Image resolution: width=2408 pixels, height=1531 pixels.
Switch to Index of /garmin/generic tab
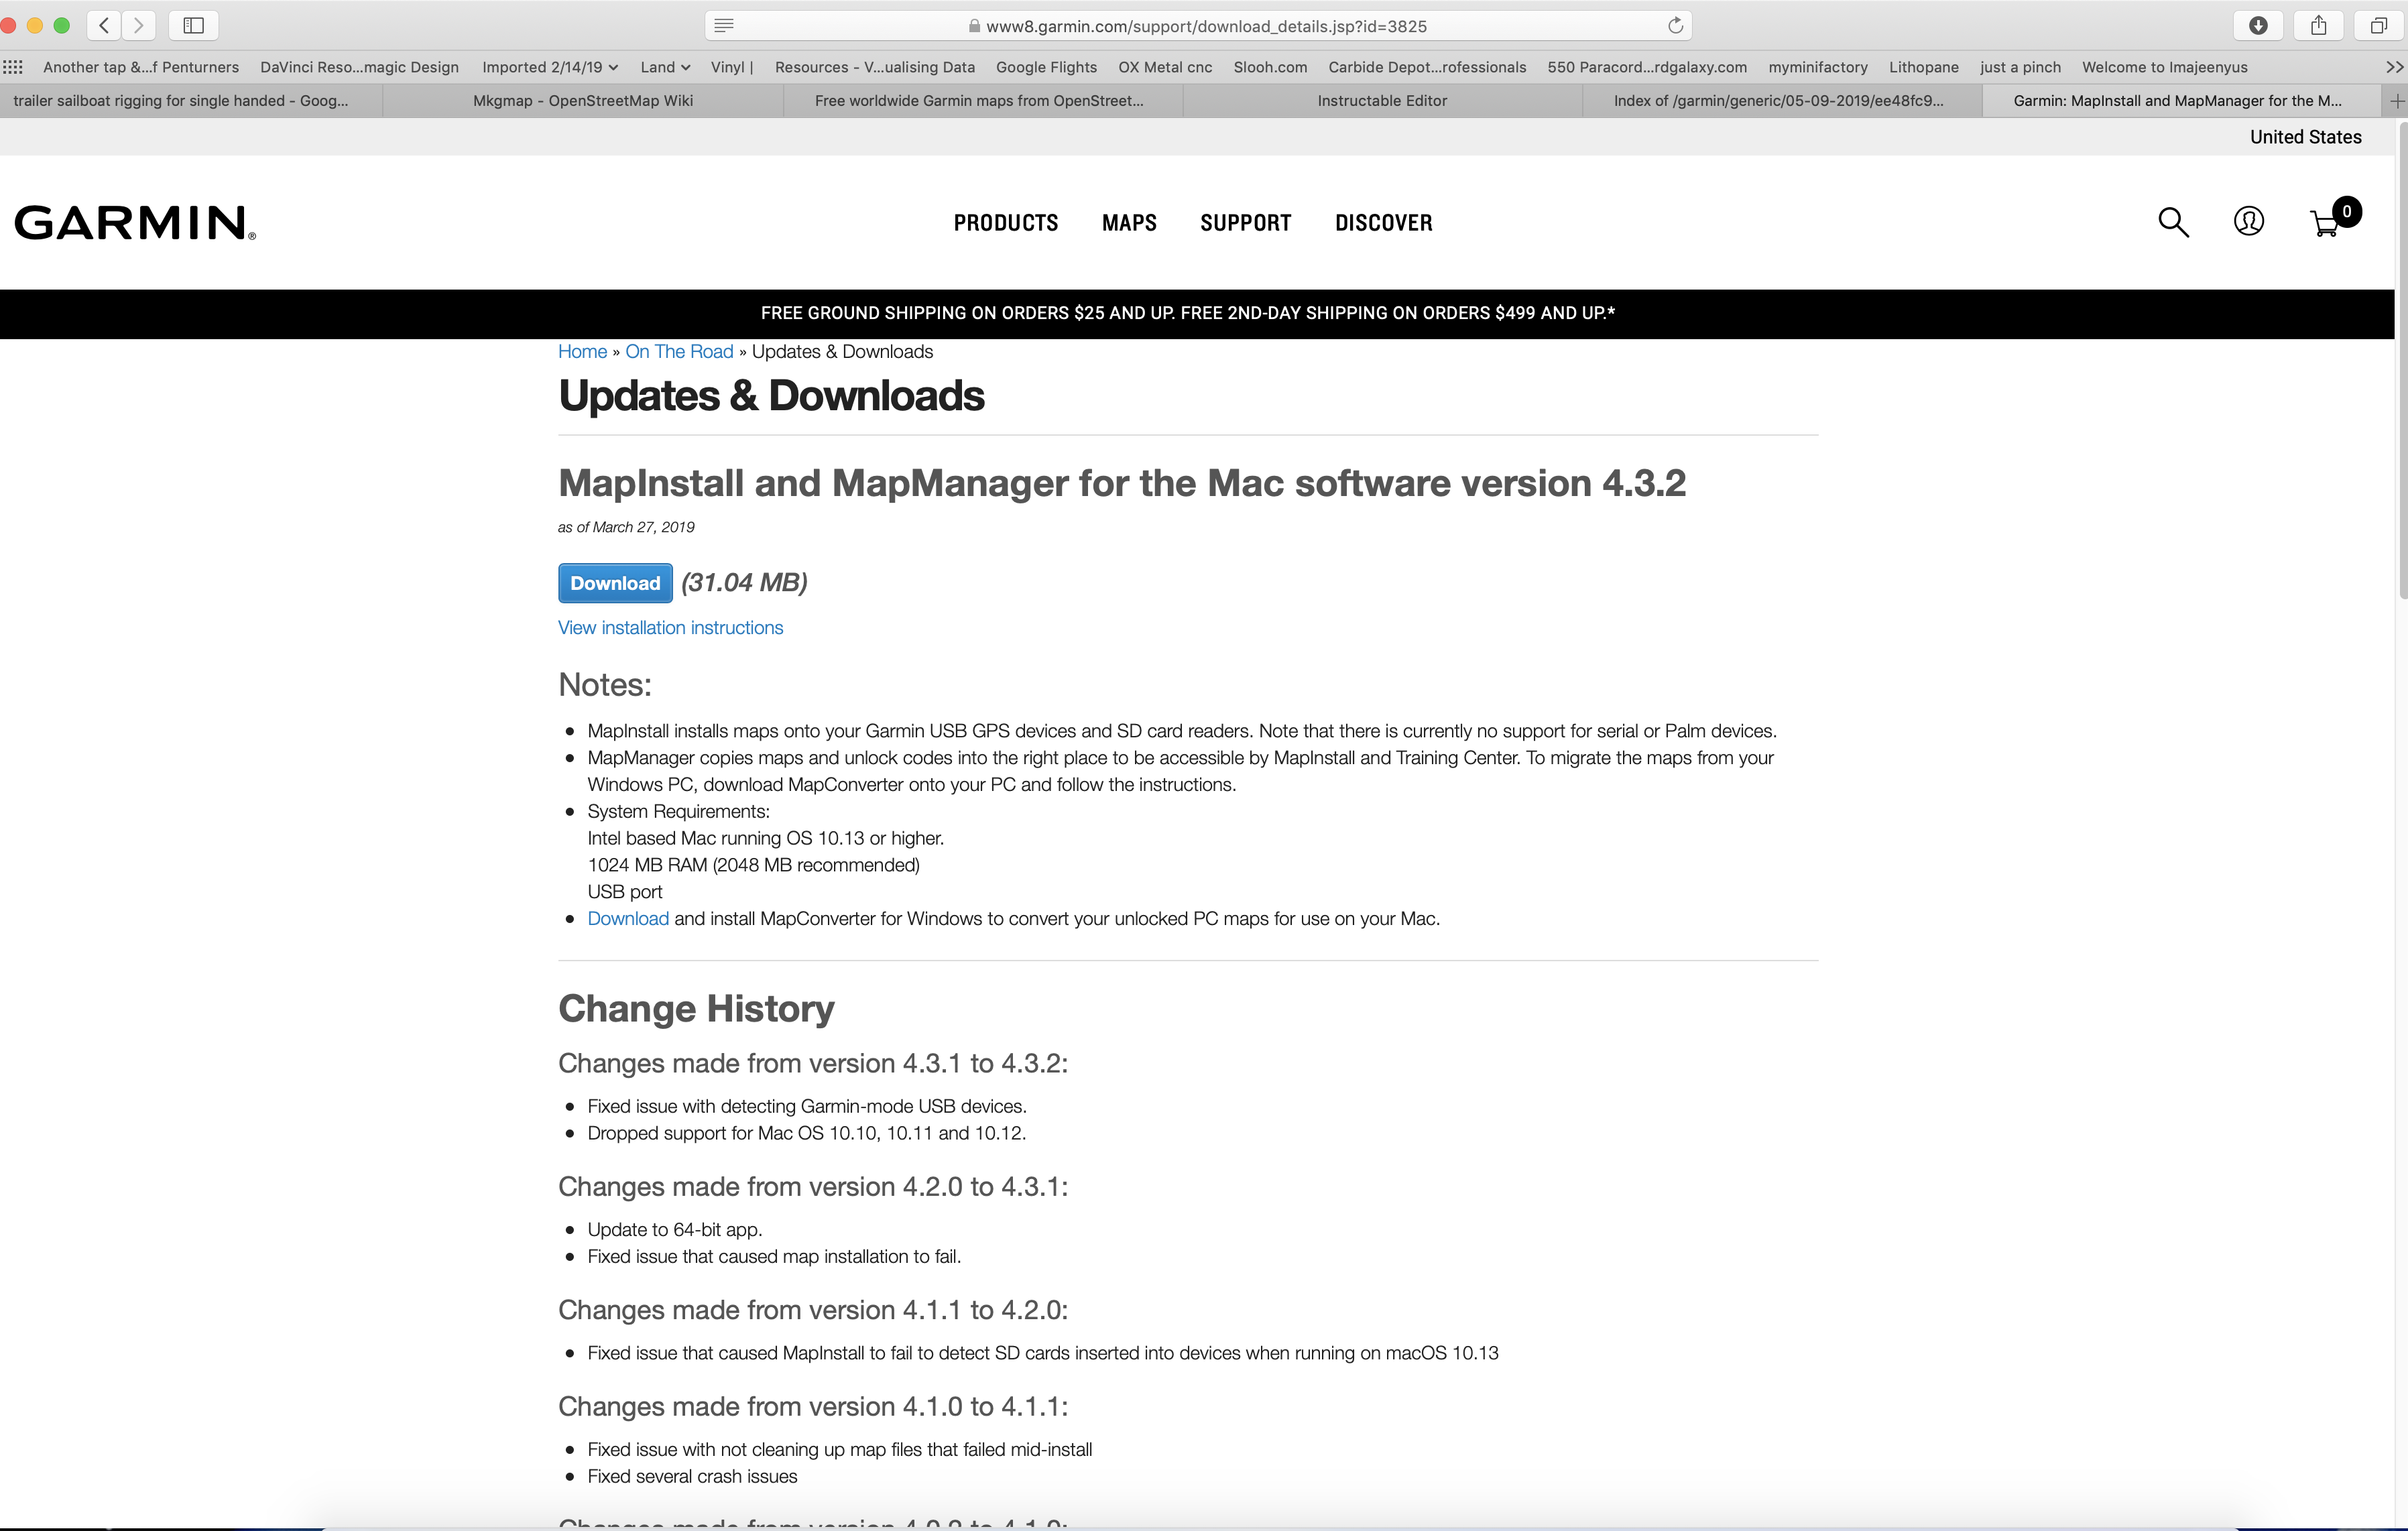pos(1782,101)
